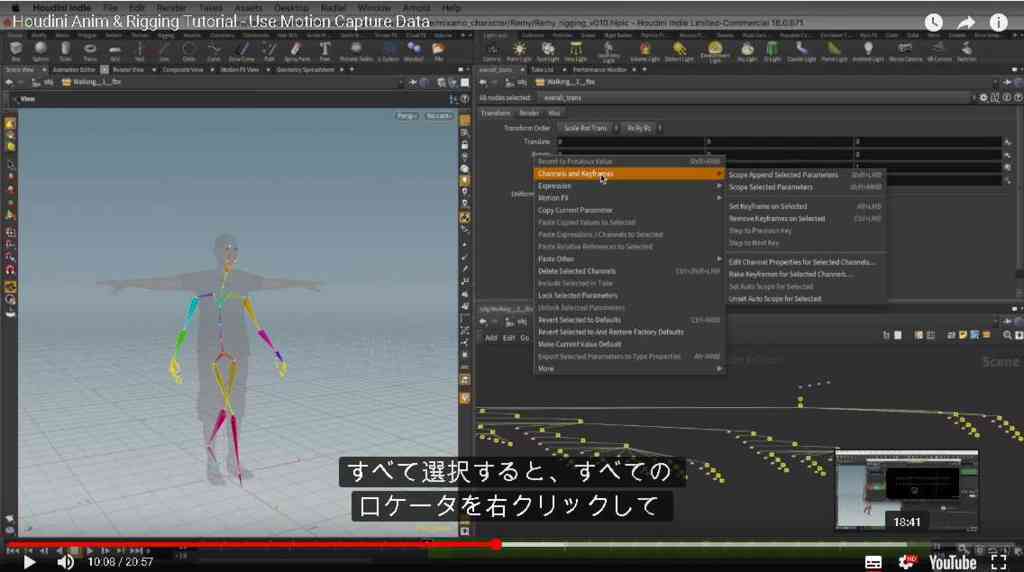Click the red video progress bar handle
1024x572 pixels.
496,544
